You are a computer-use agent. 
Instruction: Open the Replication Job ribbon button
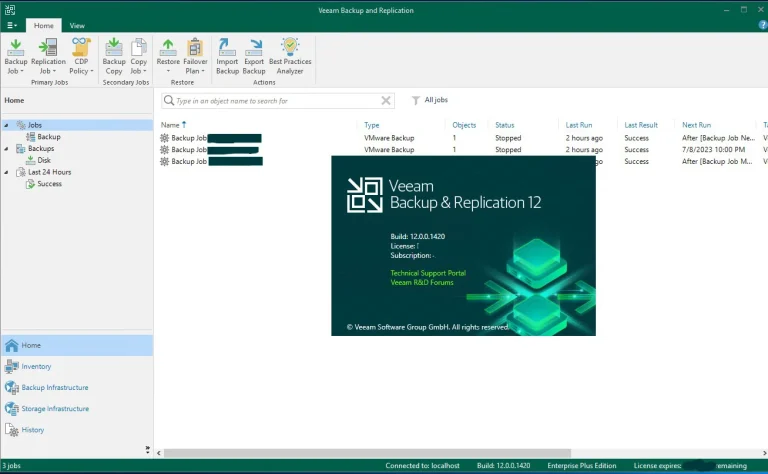tap(48, 56)
